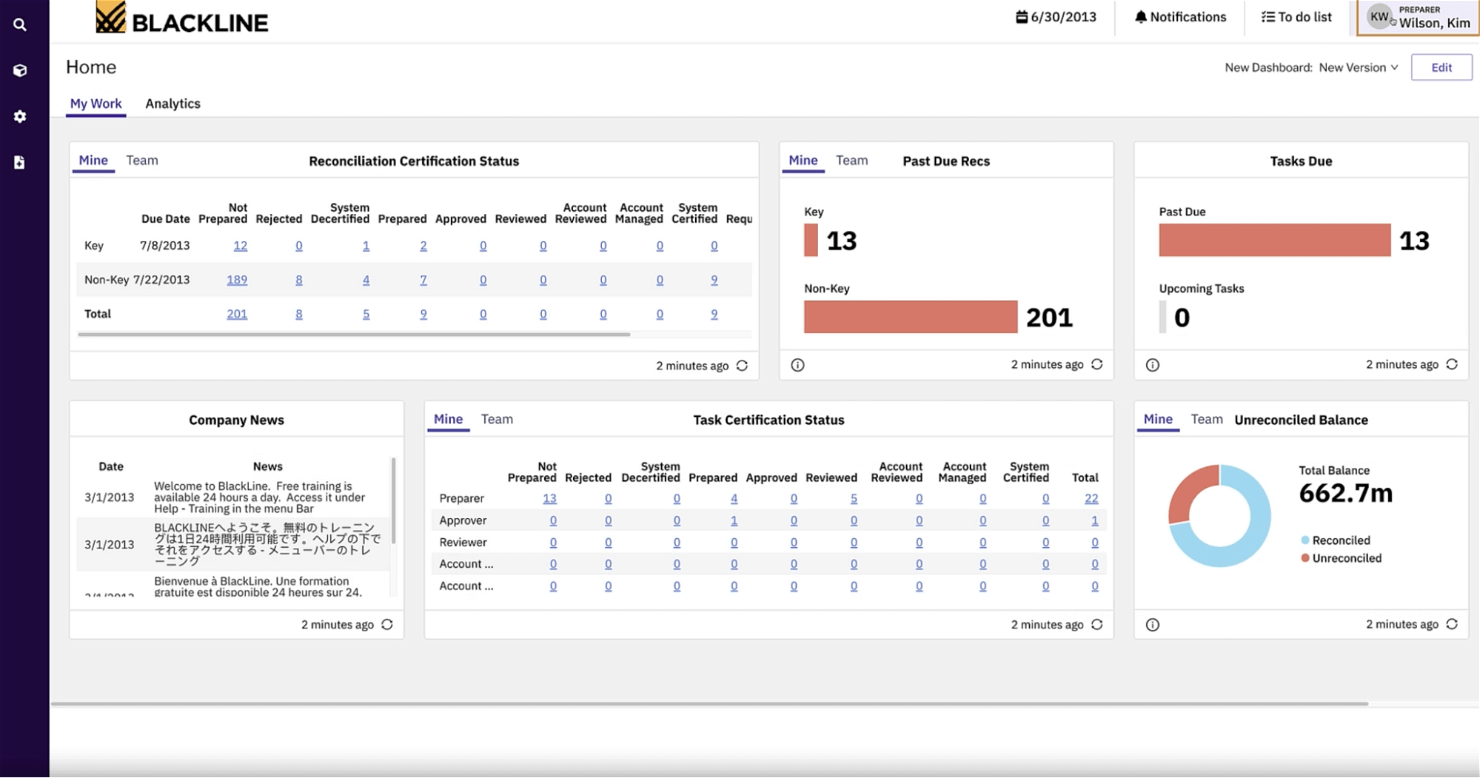Image resolution: width=1480 pixels, height=778 pixels.
Task: Click the KW user avatar
Action: coord(1380,17)
